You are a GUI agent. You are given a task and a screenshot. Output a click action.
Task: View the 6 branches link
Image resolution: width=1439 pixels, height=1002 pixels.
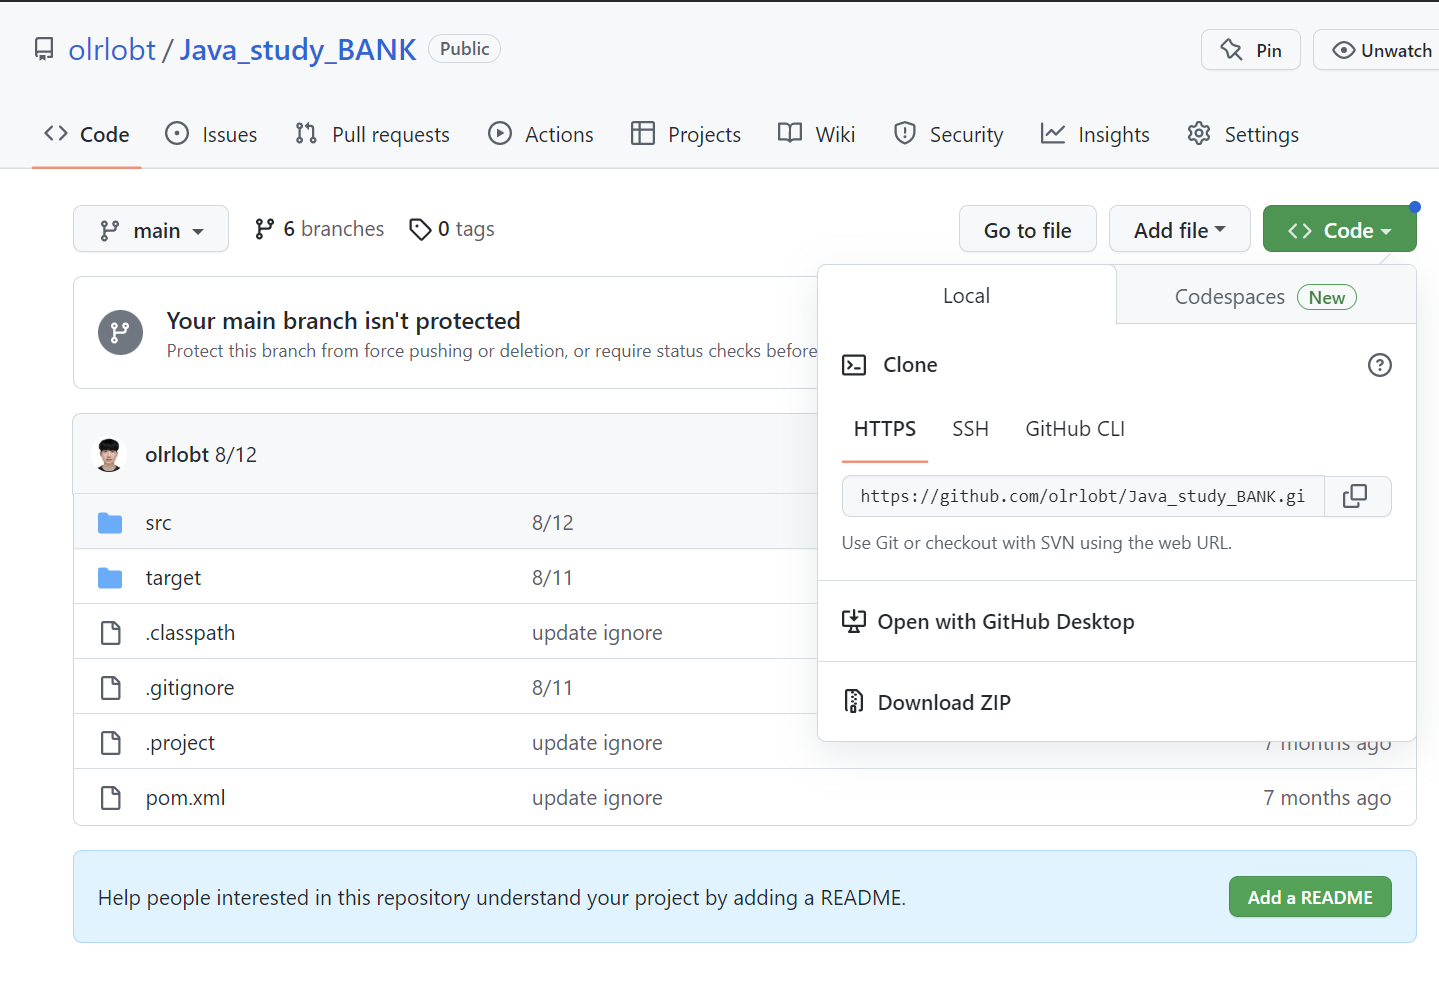coord(319,229)
